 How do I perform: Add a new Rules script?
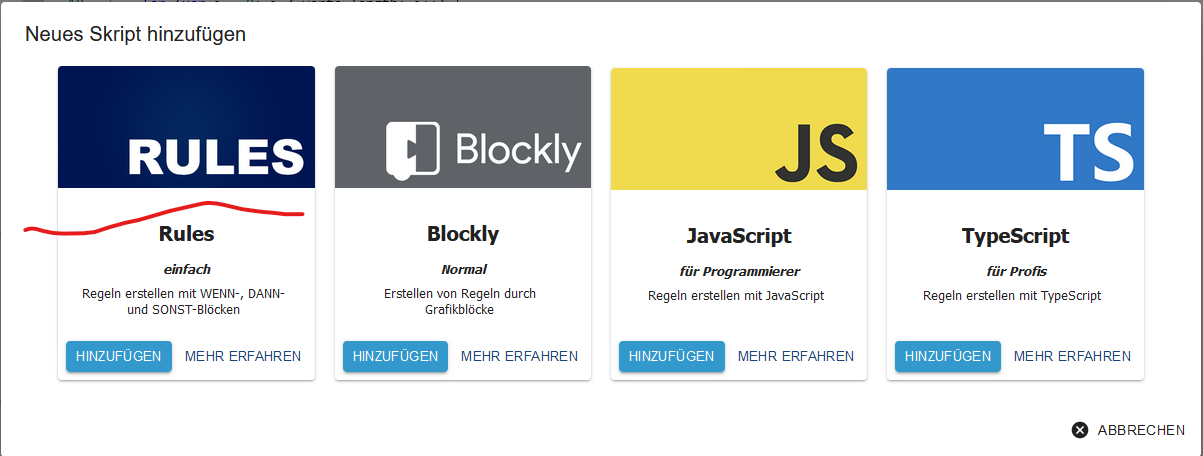pyautogui.click(x=119, y=357)
